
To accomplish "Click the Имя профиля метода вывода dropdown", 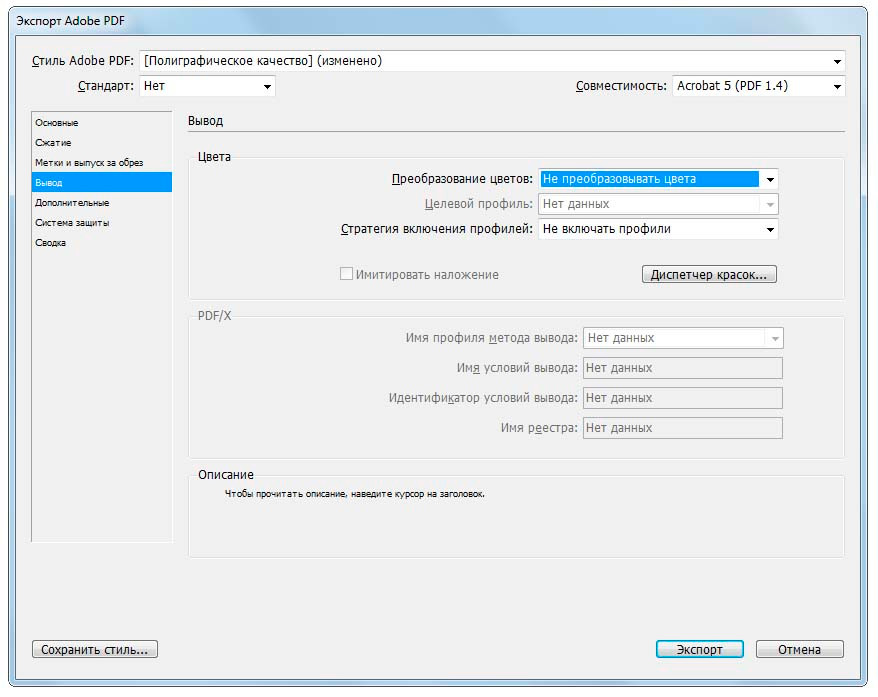I will coord(683,338).
